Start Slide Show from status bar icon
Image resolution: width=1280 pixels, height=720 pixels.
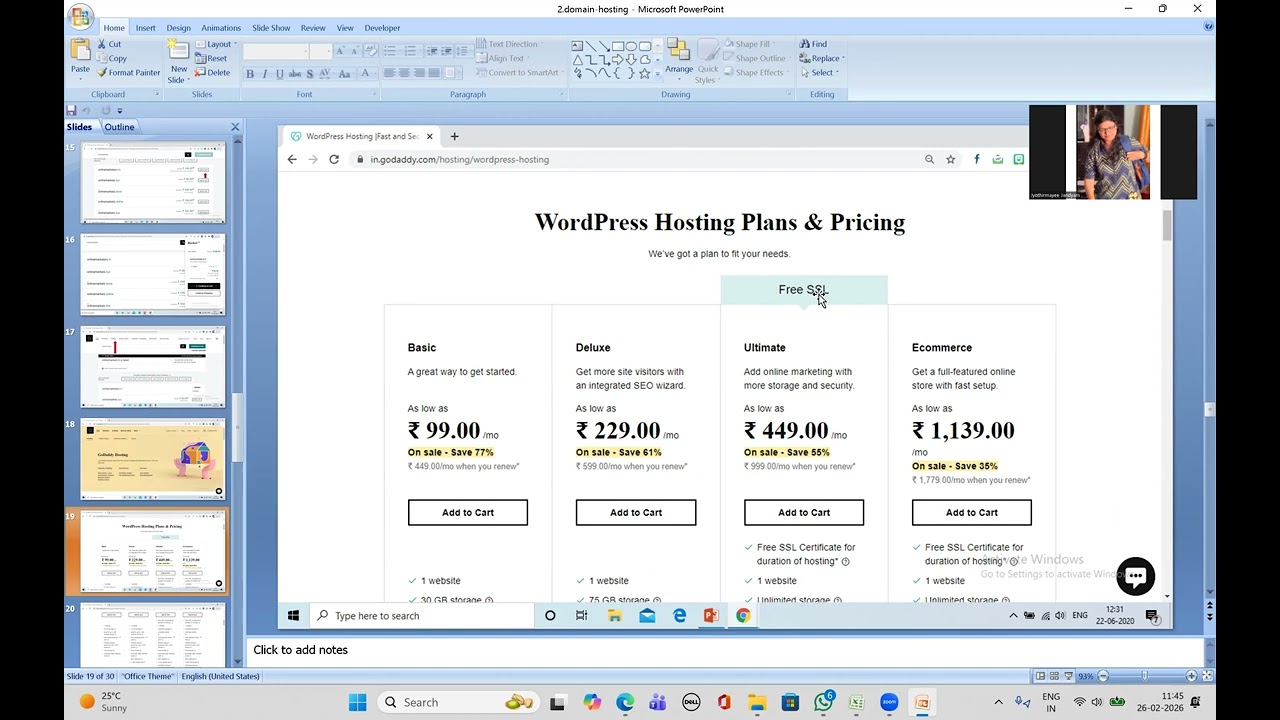(1067, 676)
